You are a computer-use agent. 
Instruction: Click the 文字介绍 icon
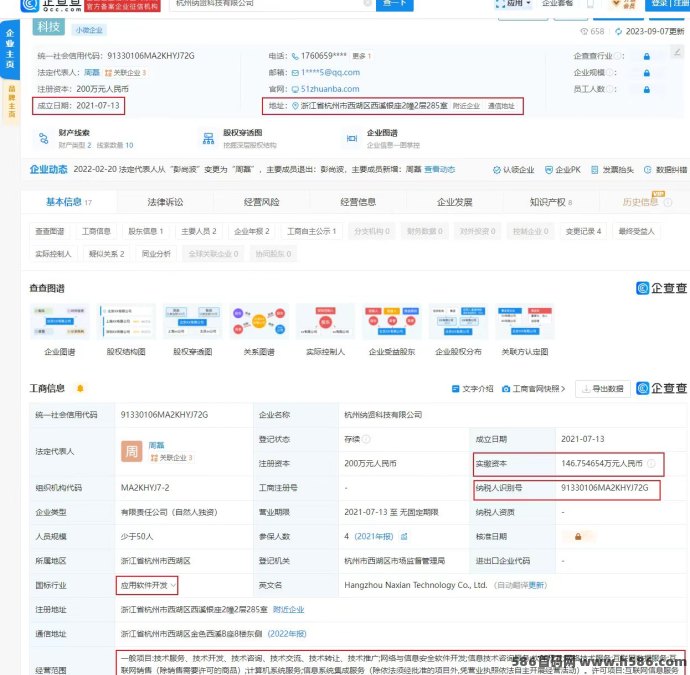[x=455, y=389]
